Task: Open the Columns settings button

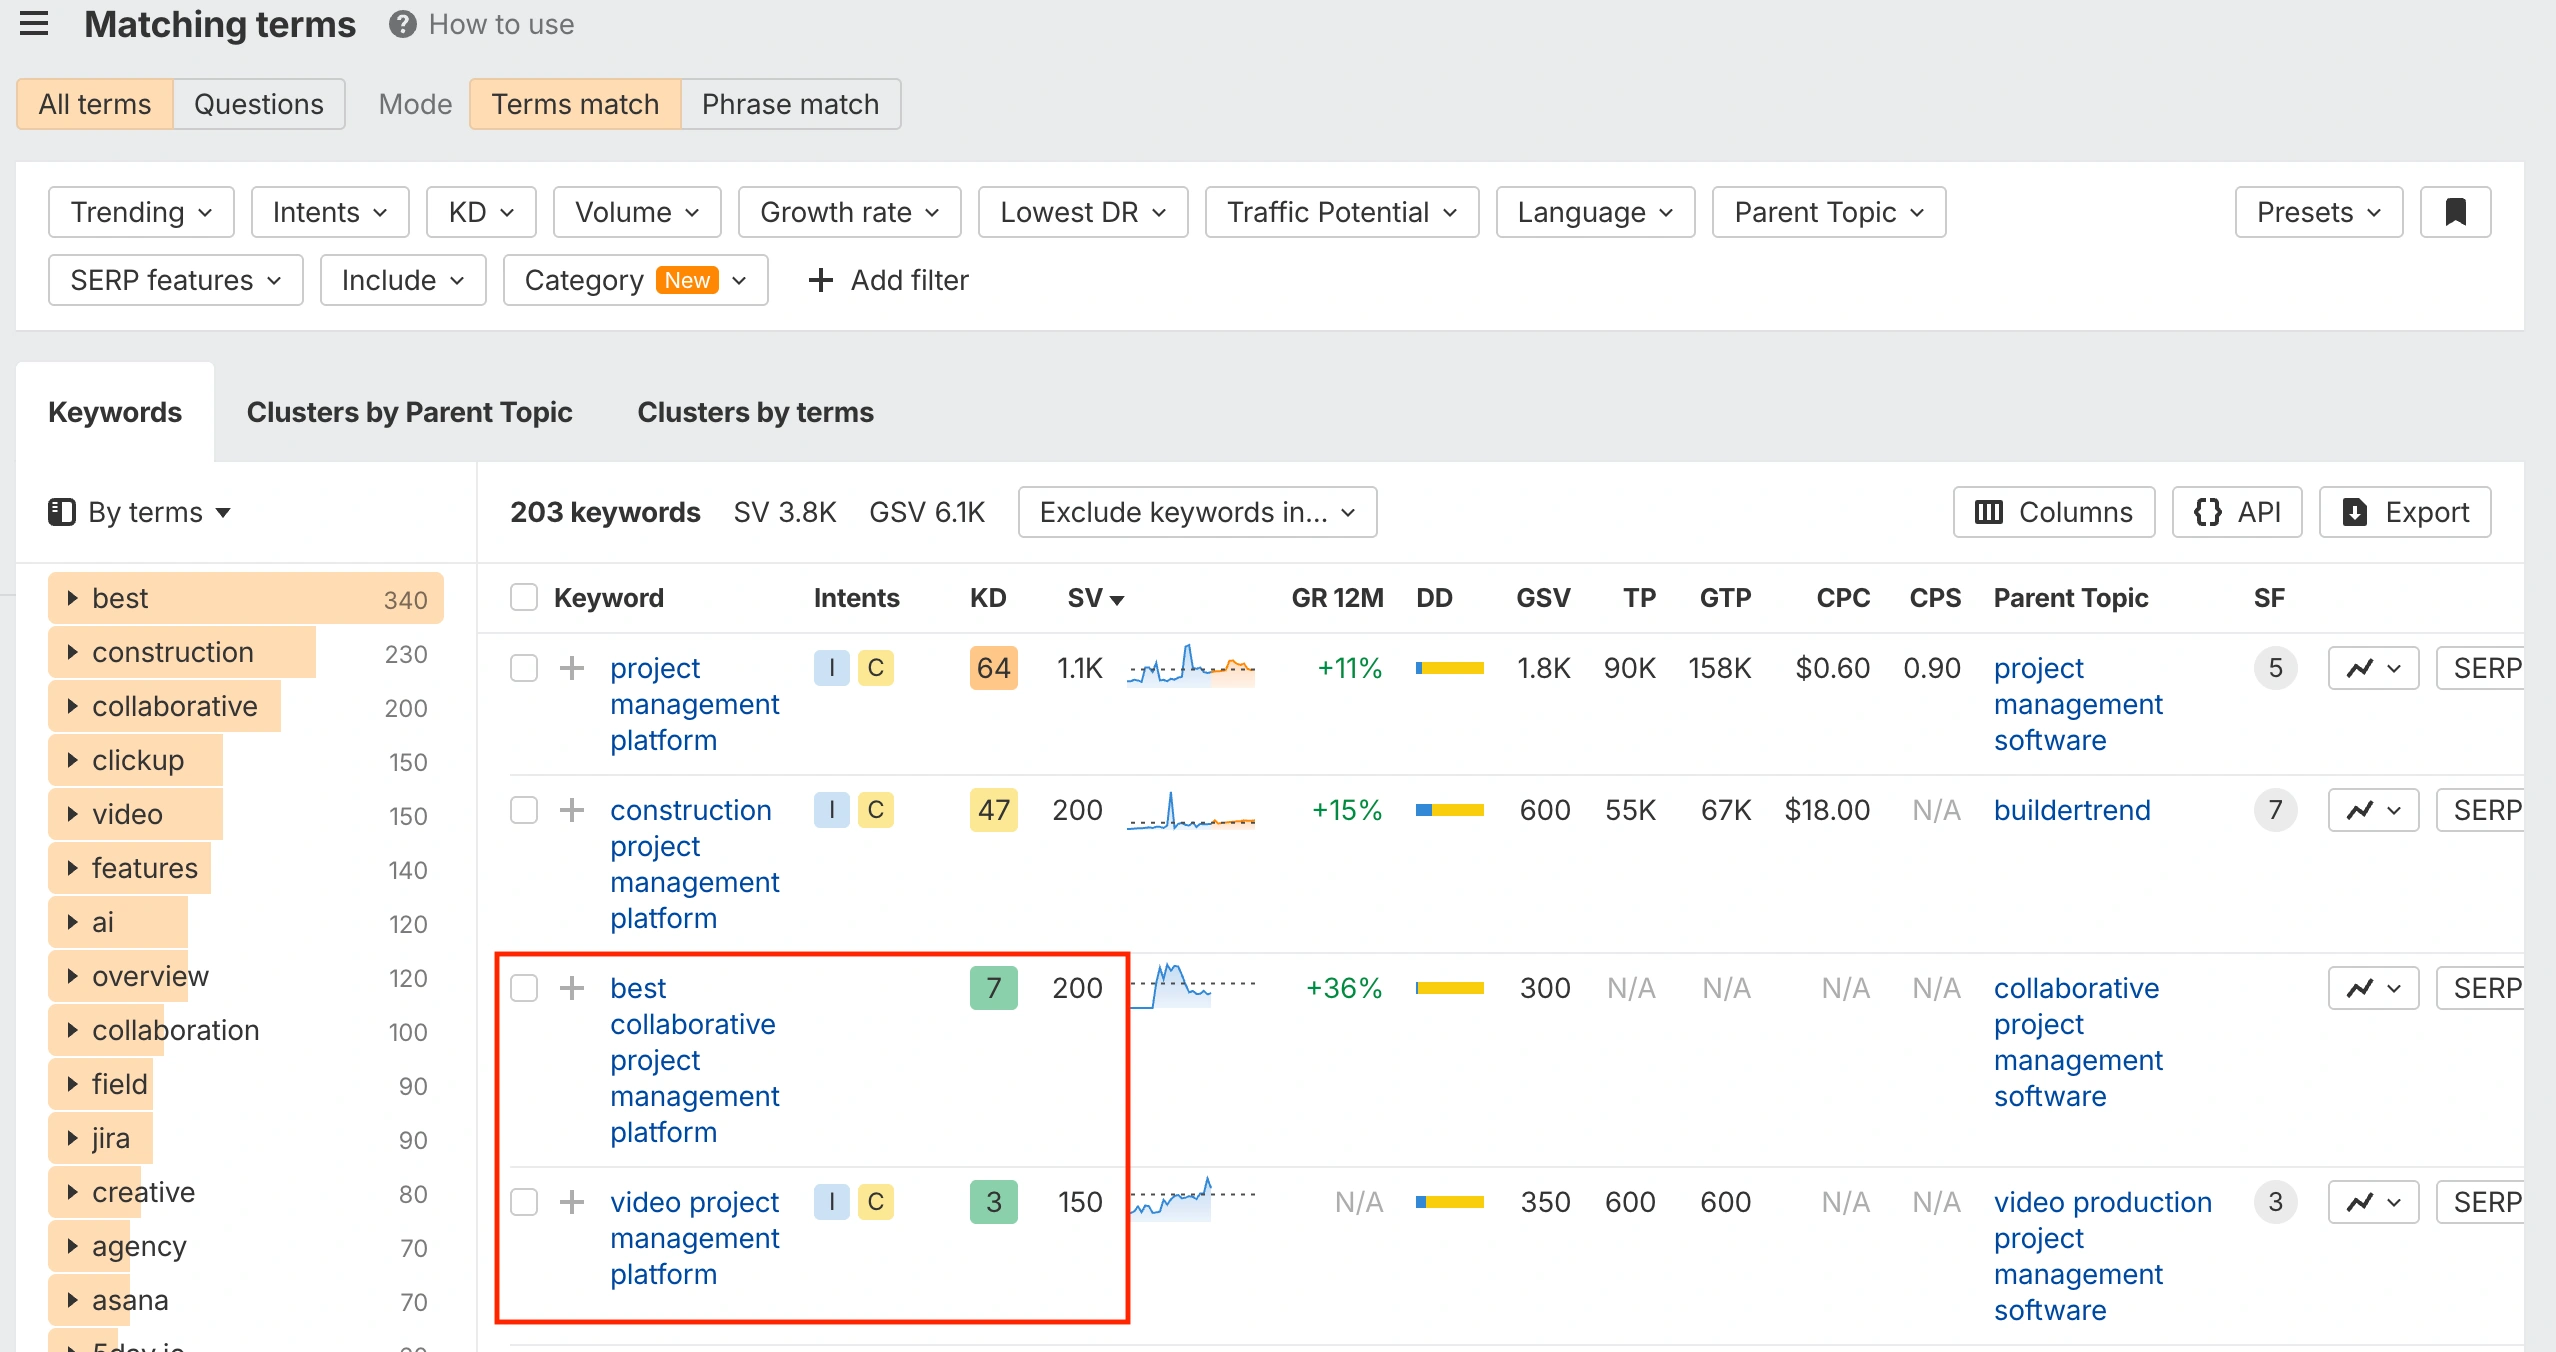Action: point(2054,512)
